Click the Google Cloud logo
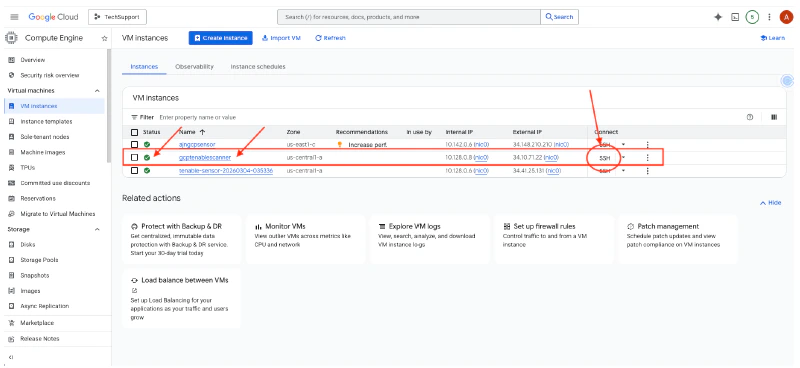 53,17
